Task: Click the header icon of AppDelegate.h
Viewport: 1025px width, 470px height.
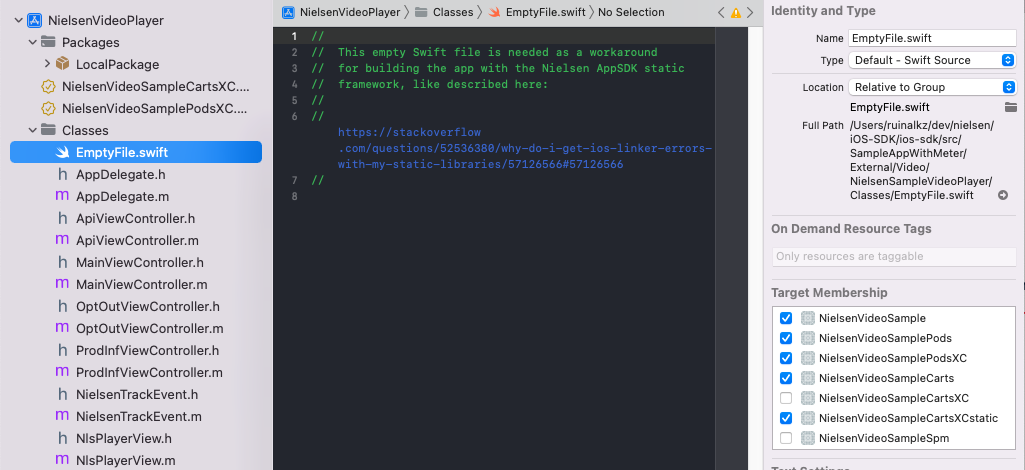Action: click(63, 175)
